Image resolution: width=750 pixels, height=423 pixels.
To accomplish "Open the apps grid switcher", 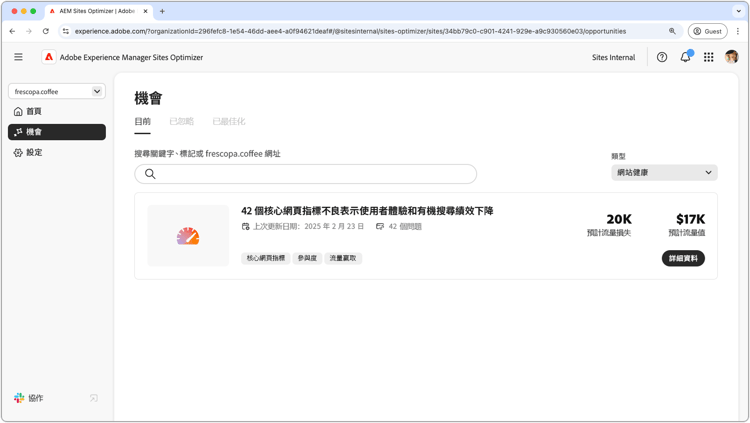I will (x=708, y=57).
